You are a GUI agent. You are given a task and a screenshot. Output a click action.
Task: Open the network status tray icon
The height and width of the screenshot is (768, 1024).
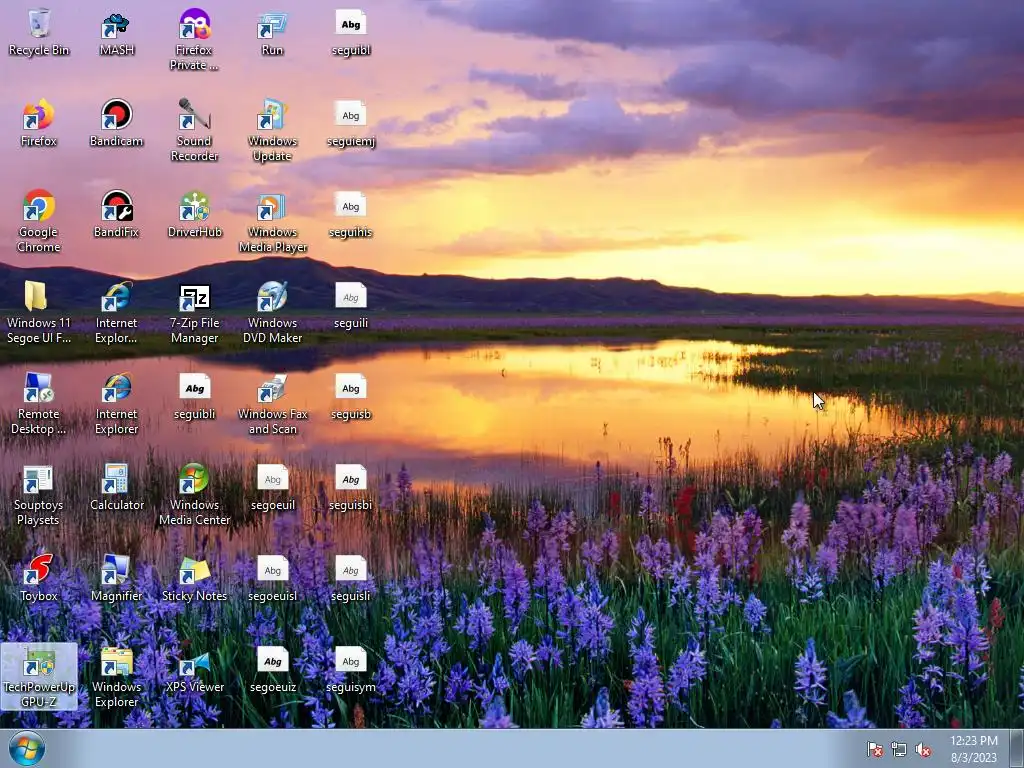pos(899,749)
